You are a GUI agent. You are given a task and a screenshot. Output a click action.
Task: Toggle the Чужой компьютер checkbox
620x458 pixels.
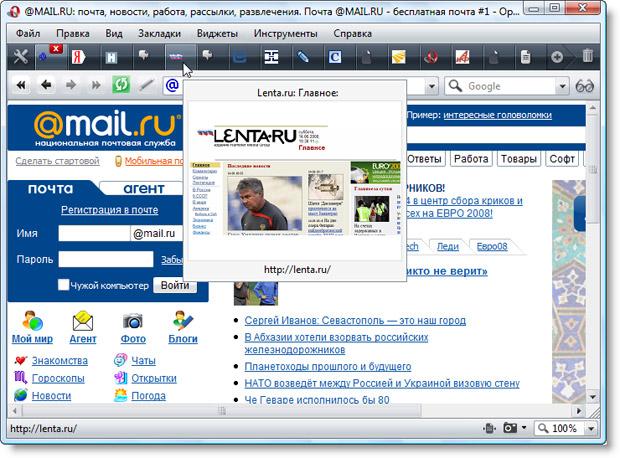pyautogui.click(x=63, y=285)
